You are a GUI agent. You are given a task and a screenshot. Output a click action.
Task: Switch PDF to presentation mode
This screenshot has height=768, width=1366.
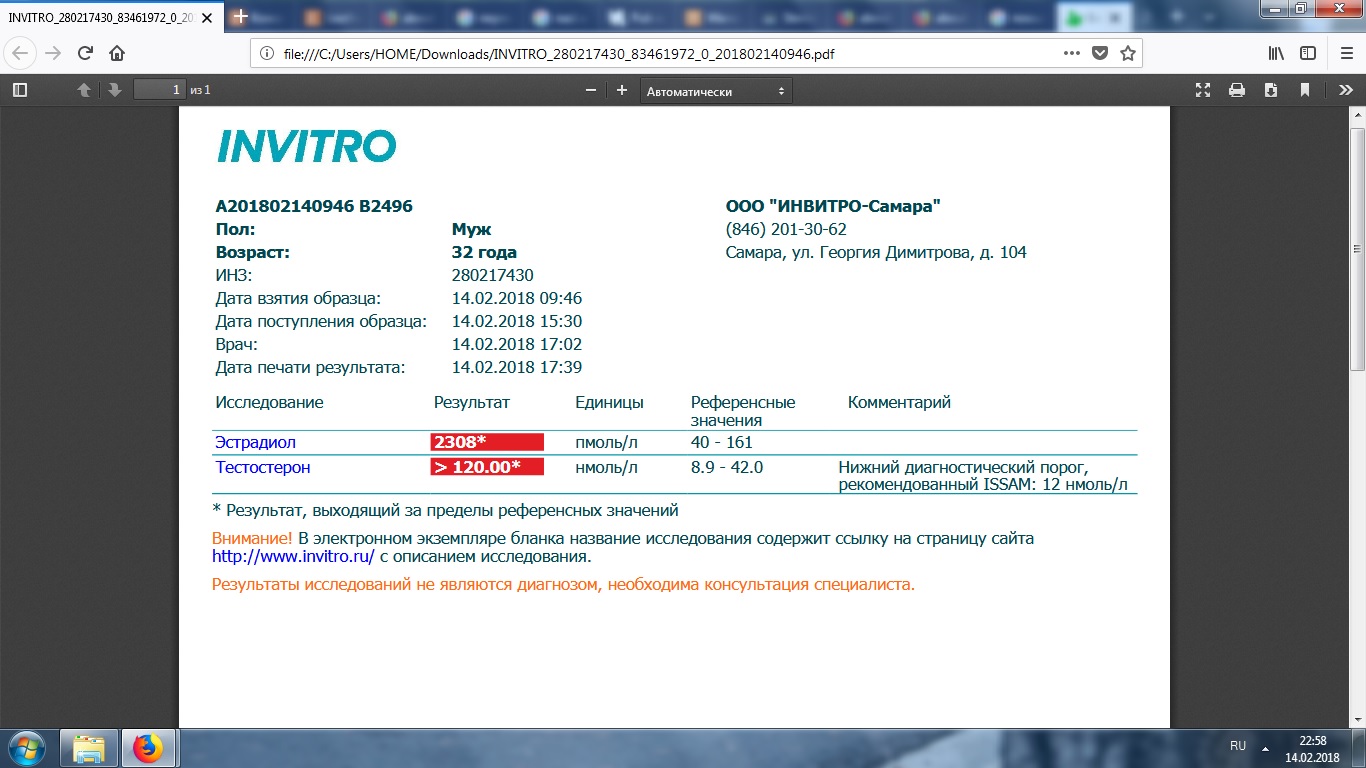[x=1203, y=90]
